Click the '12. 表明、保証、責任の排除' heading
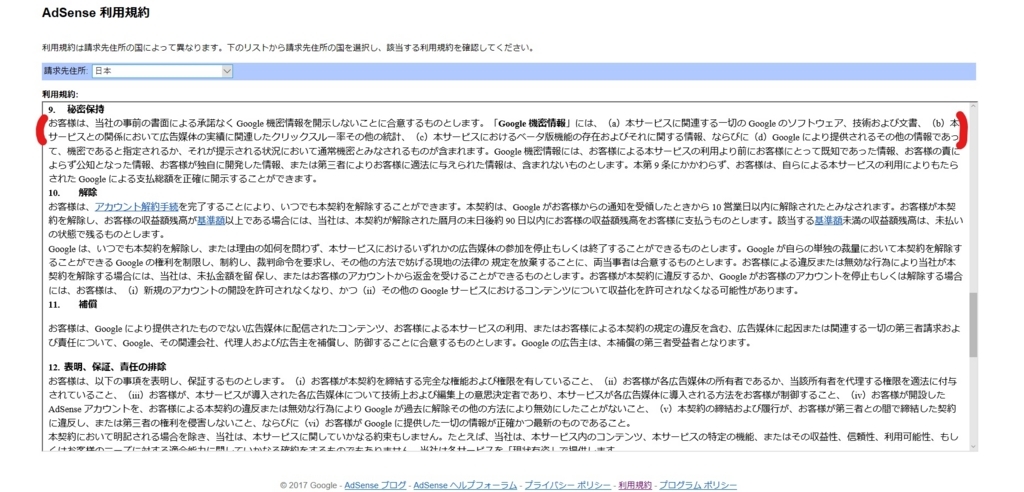1024x492 pixels. point(107,367)
